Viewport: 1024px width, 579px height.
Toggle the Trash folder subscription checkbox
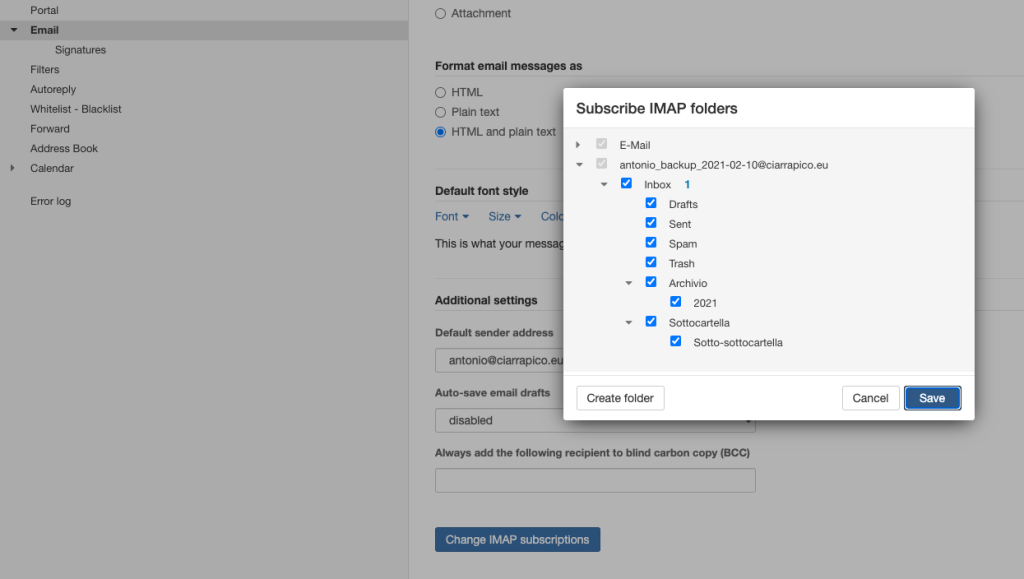point(651,262)
